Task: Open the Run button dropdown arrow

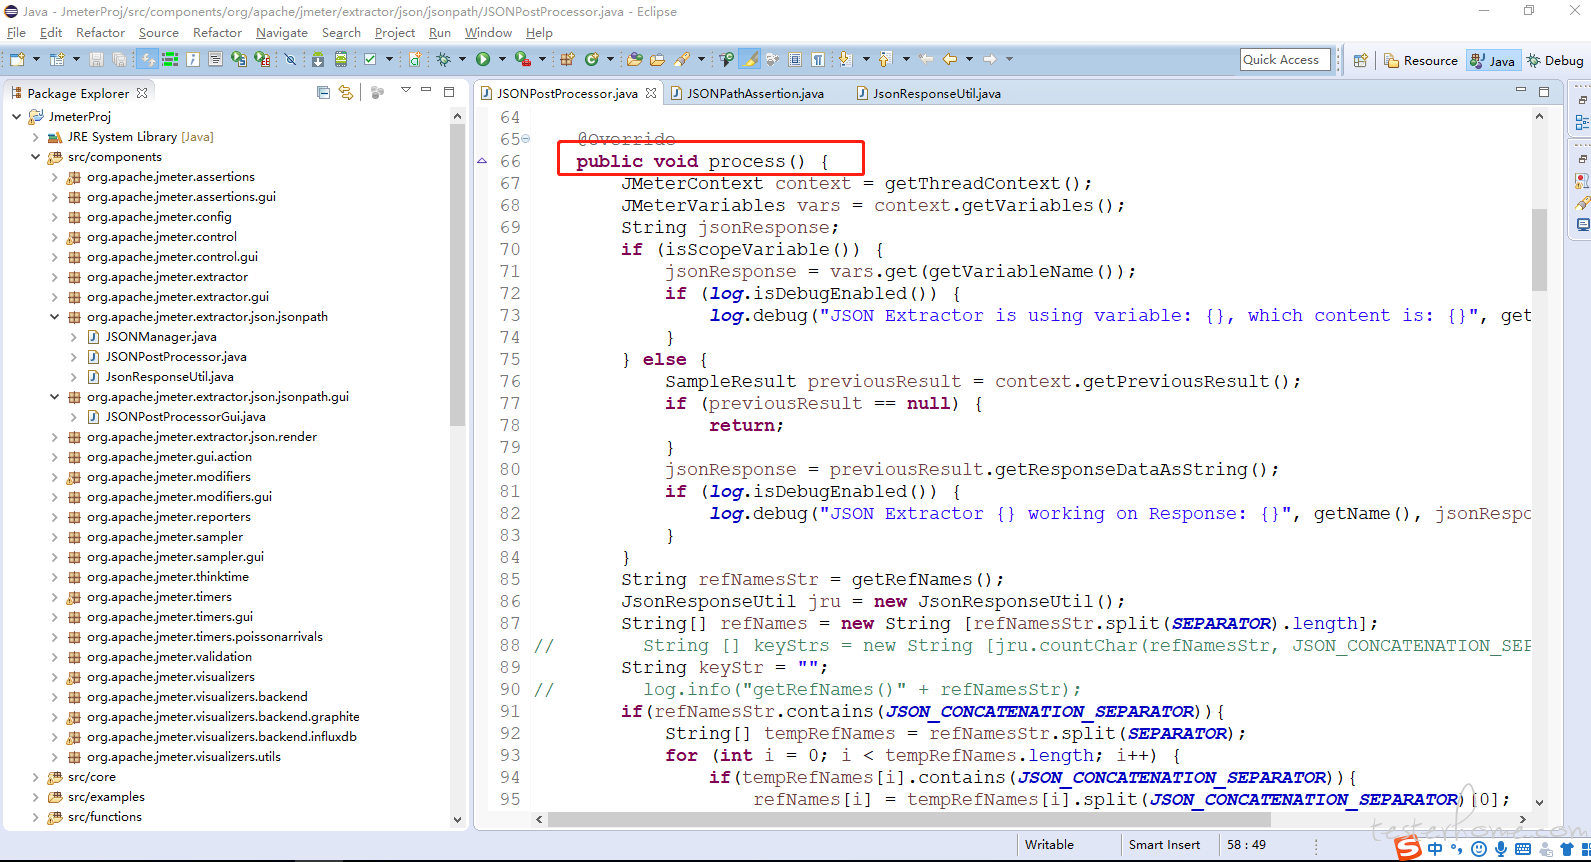Action: click(x=502, y=60)
